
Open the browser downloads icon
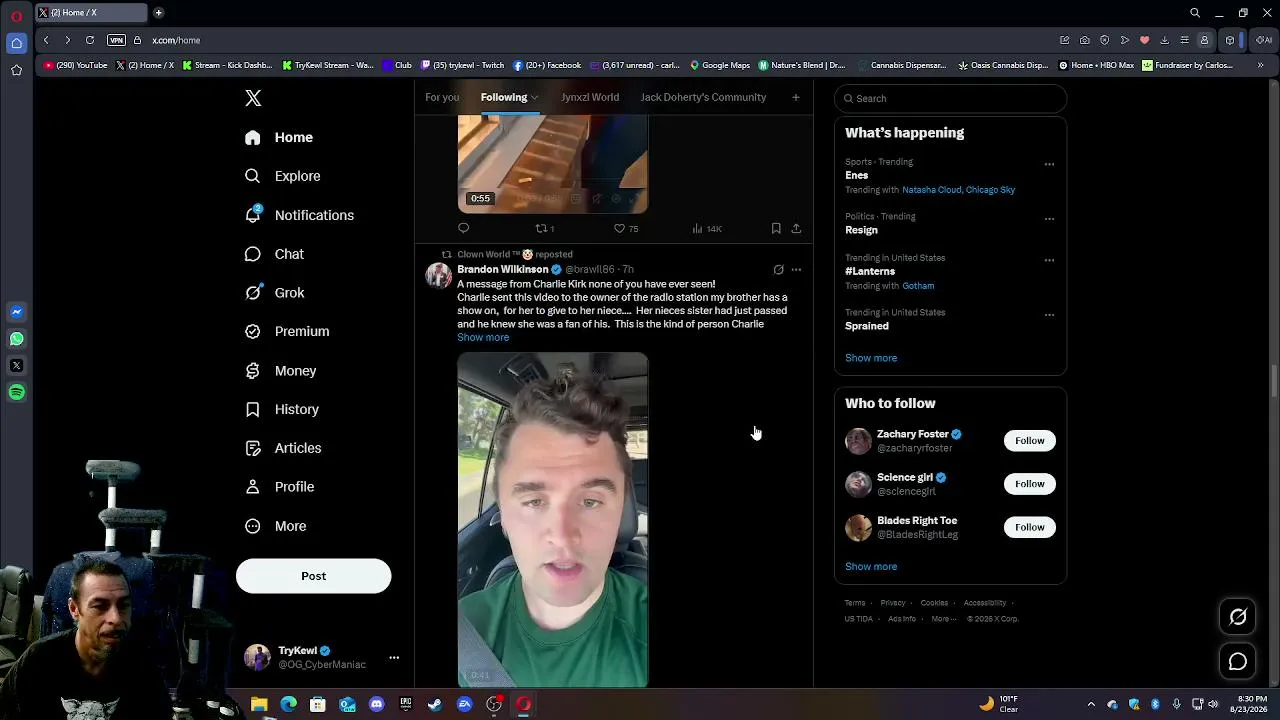[1165, 40]
